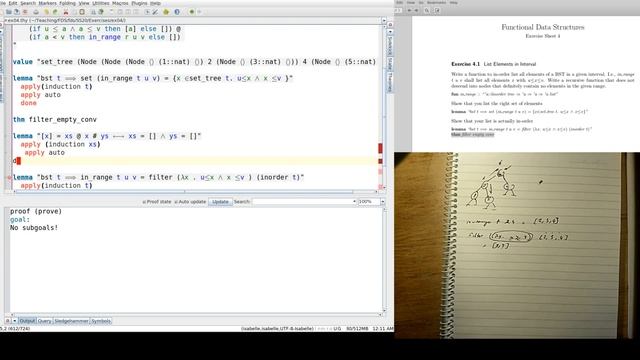Toggle the fold marker beside the last lemma
The height and width of the screenshot is (360, 640).
[x=9, y=177]
